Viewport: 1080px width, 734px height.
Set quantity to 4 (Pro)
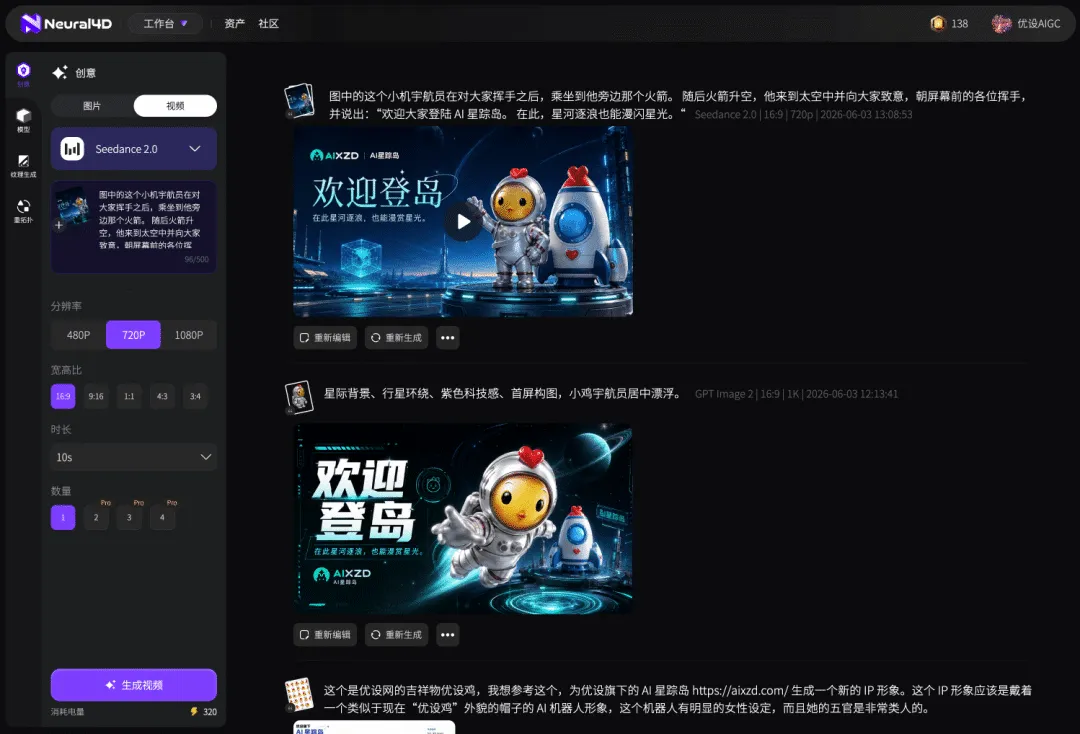tap(162, 517)
